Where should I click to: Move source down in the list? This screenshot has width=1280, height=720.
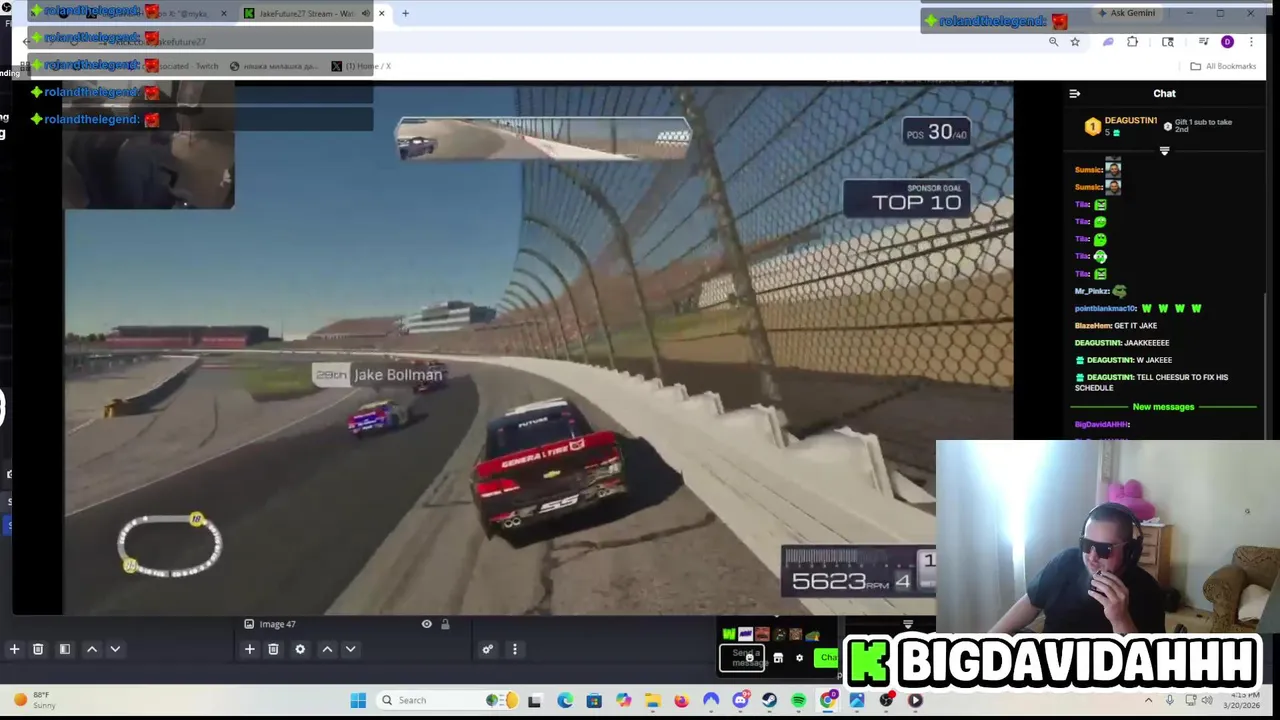click(x=350, y=649)
